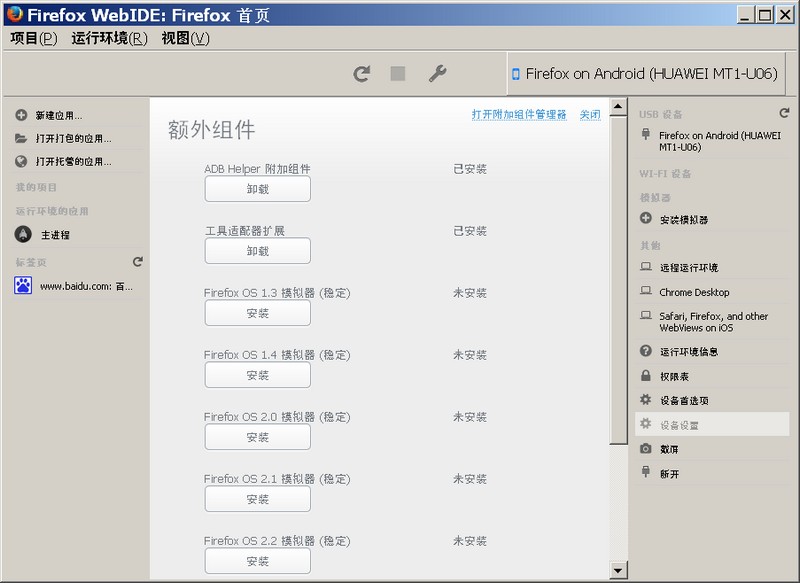The height and width of the screenshot is (583, 800).
Task: Click the USB plug icon for HUAWEI device
Action: tap(646, 134)
